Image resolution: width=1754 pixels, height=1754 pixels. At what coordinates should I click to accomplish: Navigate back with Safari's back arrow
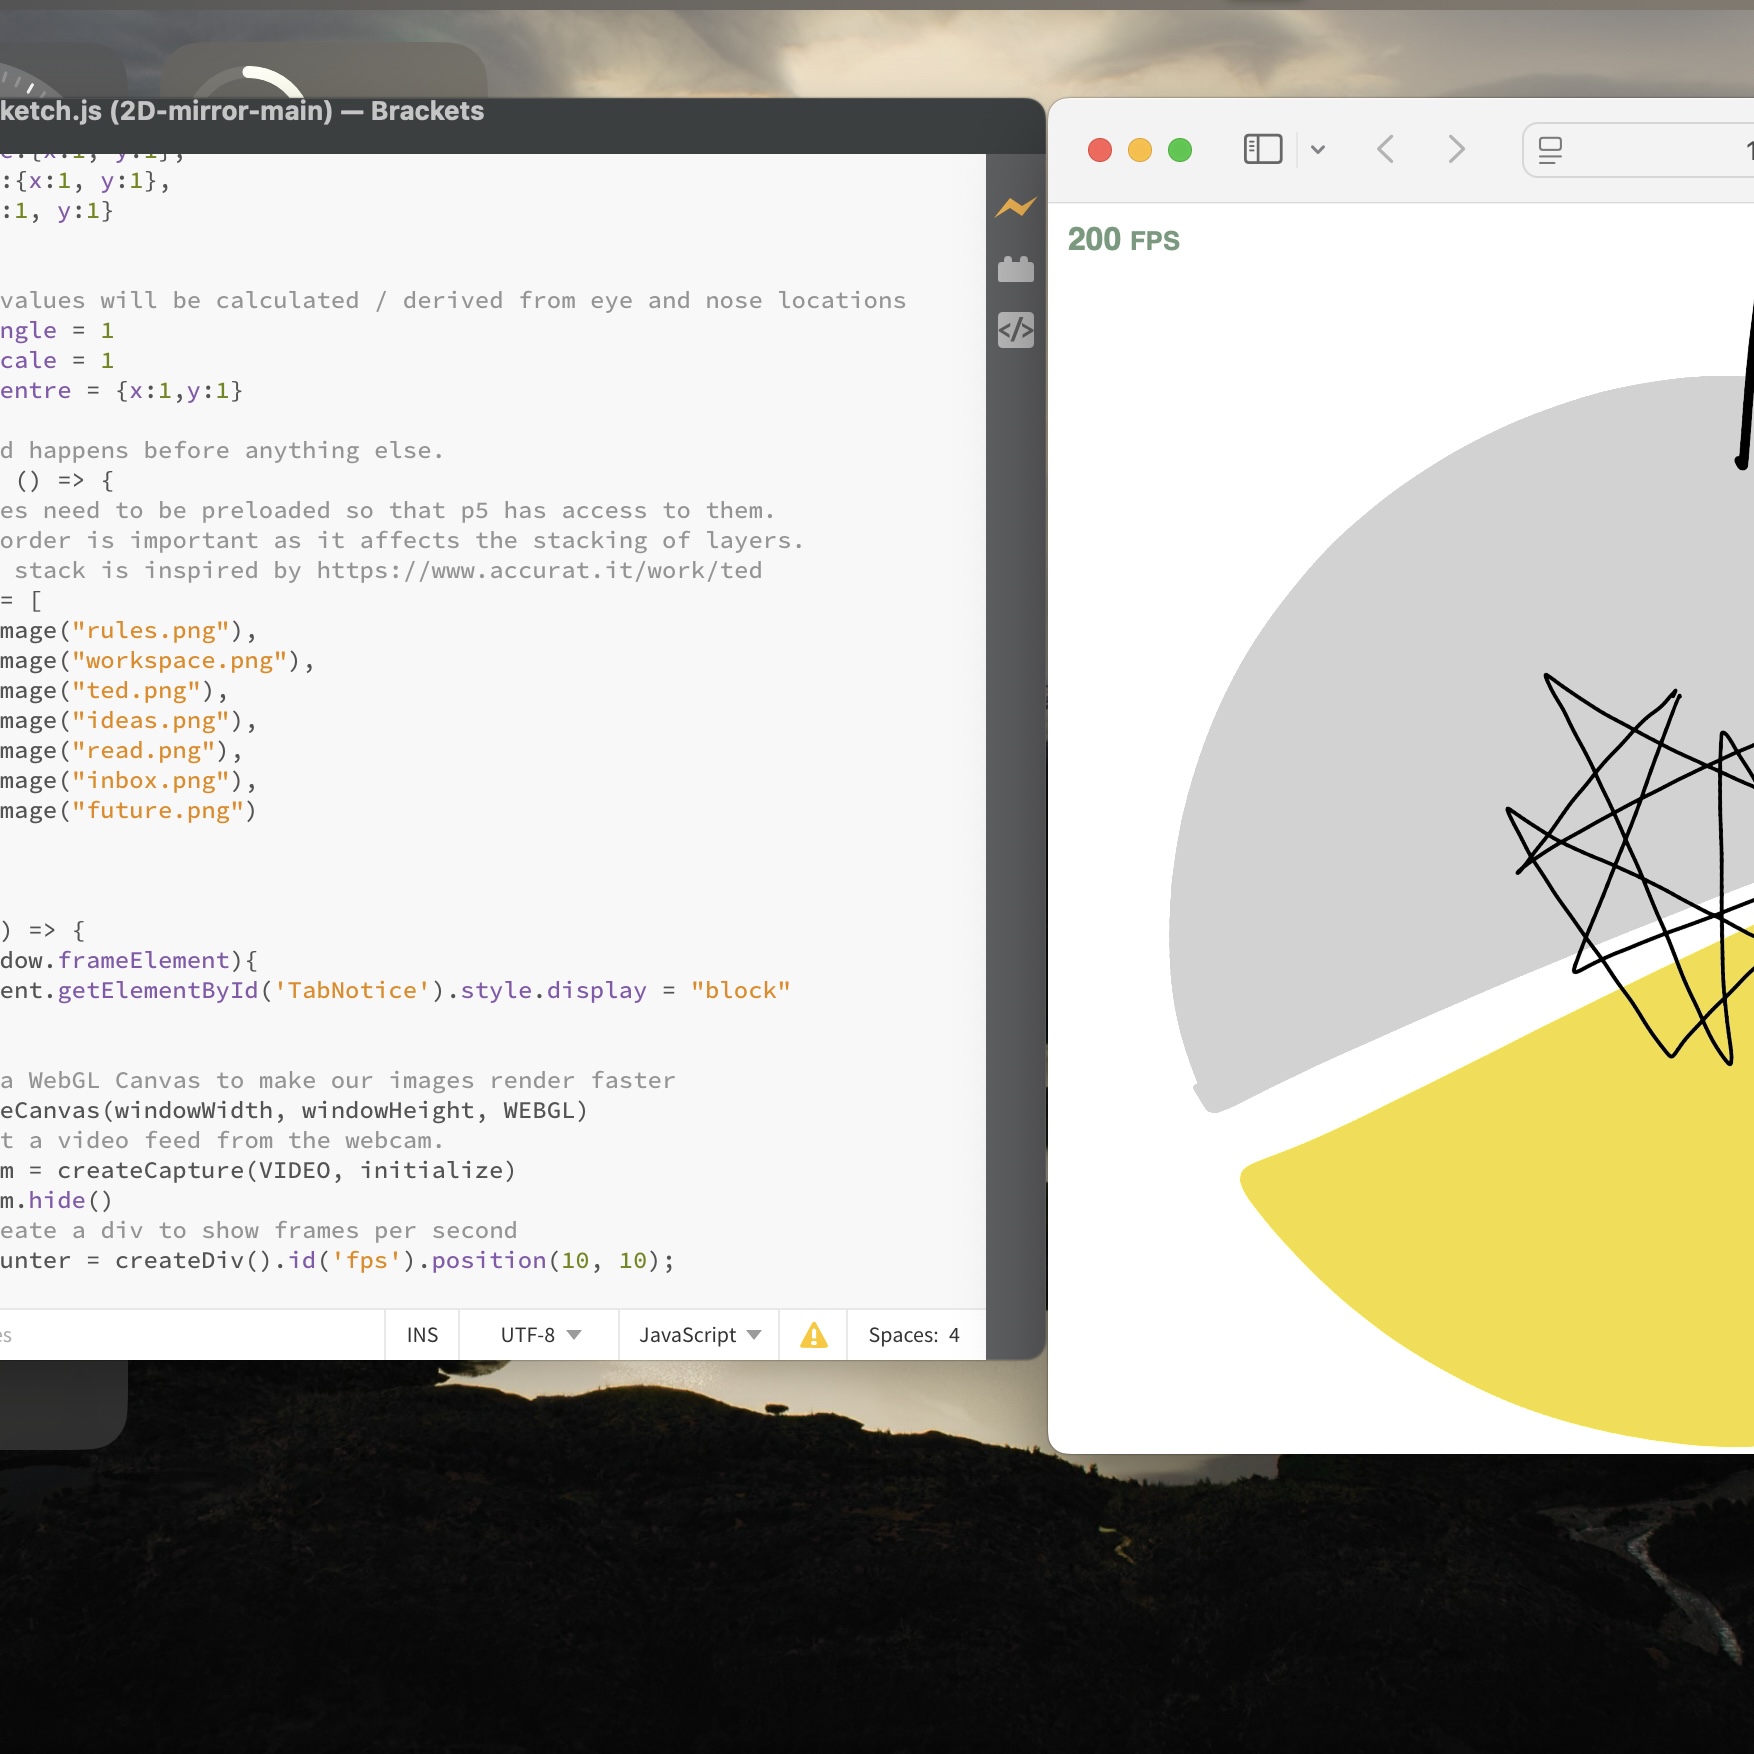(x=1385, y=149)
